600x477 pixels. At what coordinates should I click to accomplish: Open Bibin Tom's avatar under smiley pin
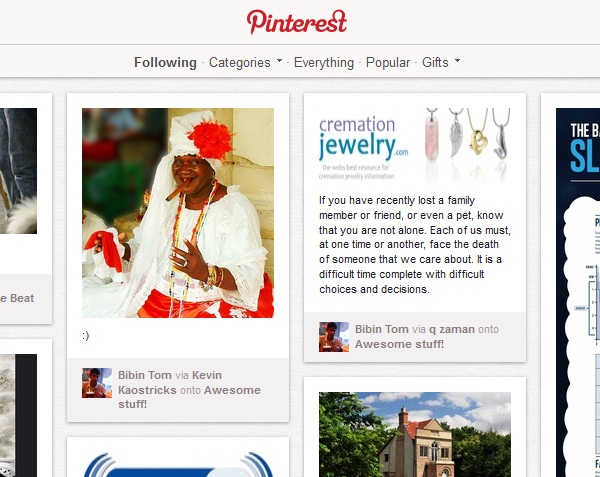point(97,383)
